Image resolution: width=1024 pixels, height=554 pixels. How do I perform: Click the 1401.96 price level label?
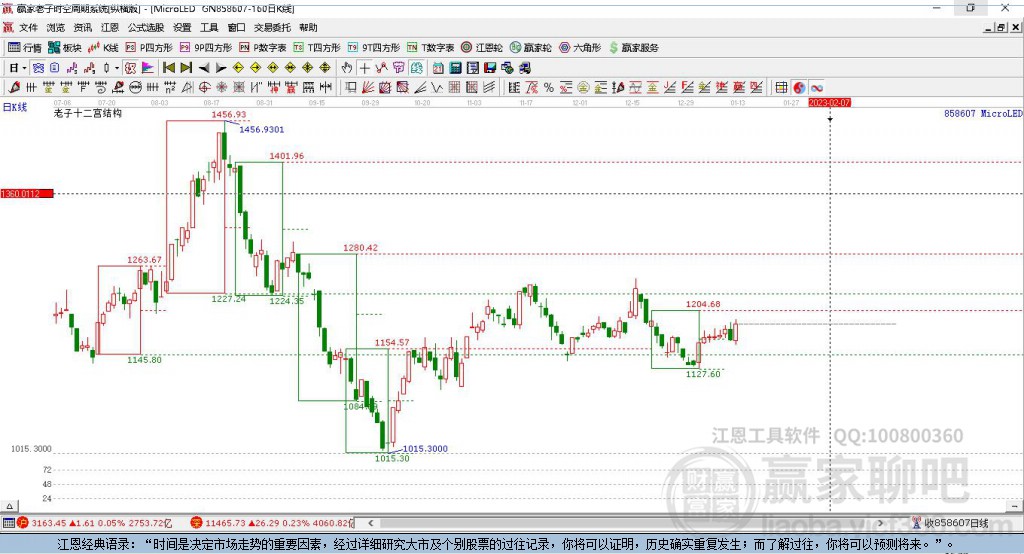(x=287, y=155)
